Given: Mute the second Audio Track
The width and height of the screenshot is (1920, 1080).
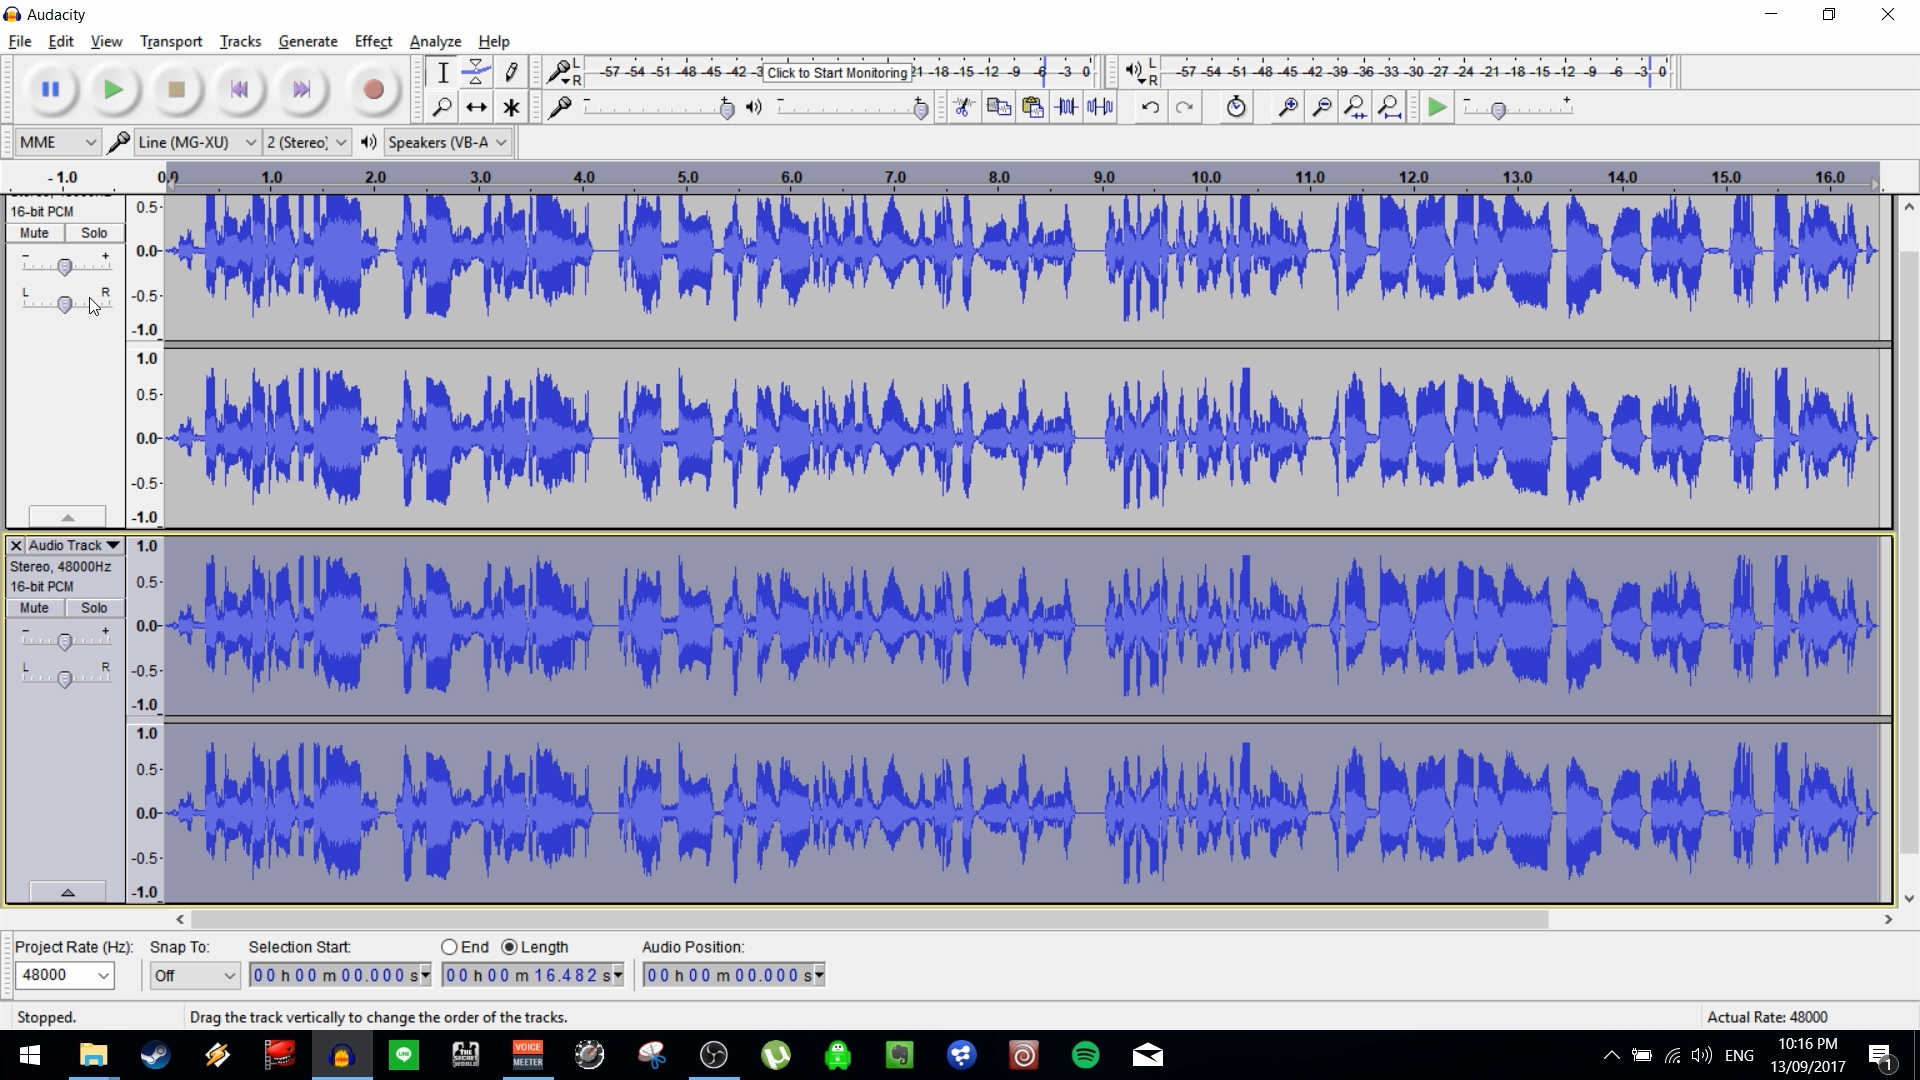Looking at the screenshot, I should pos(34,608).
